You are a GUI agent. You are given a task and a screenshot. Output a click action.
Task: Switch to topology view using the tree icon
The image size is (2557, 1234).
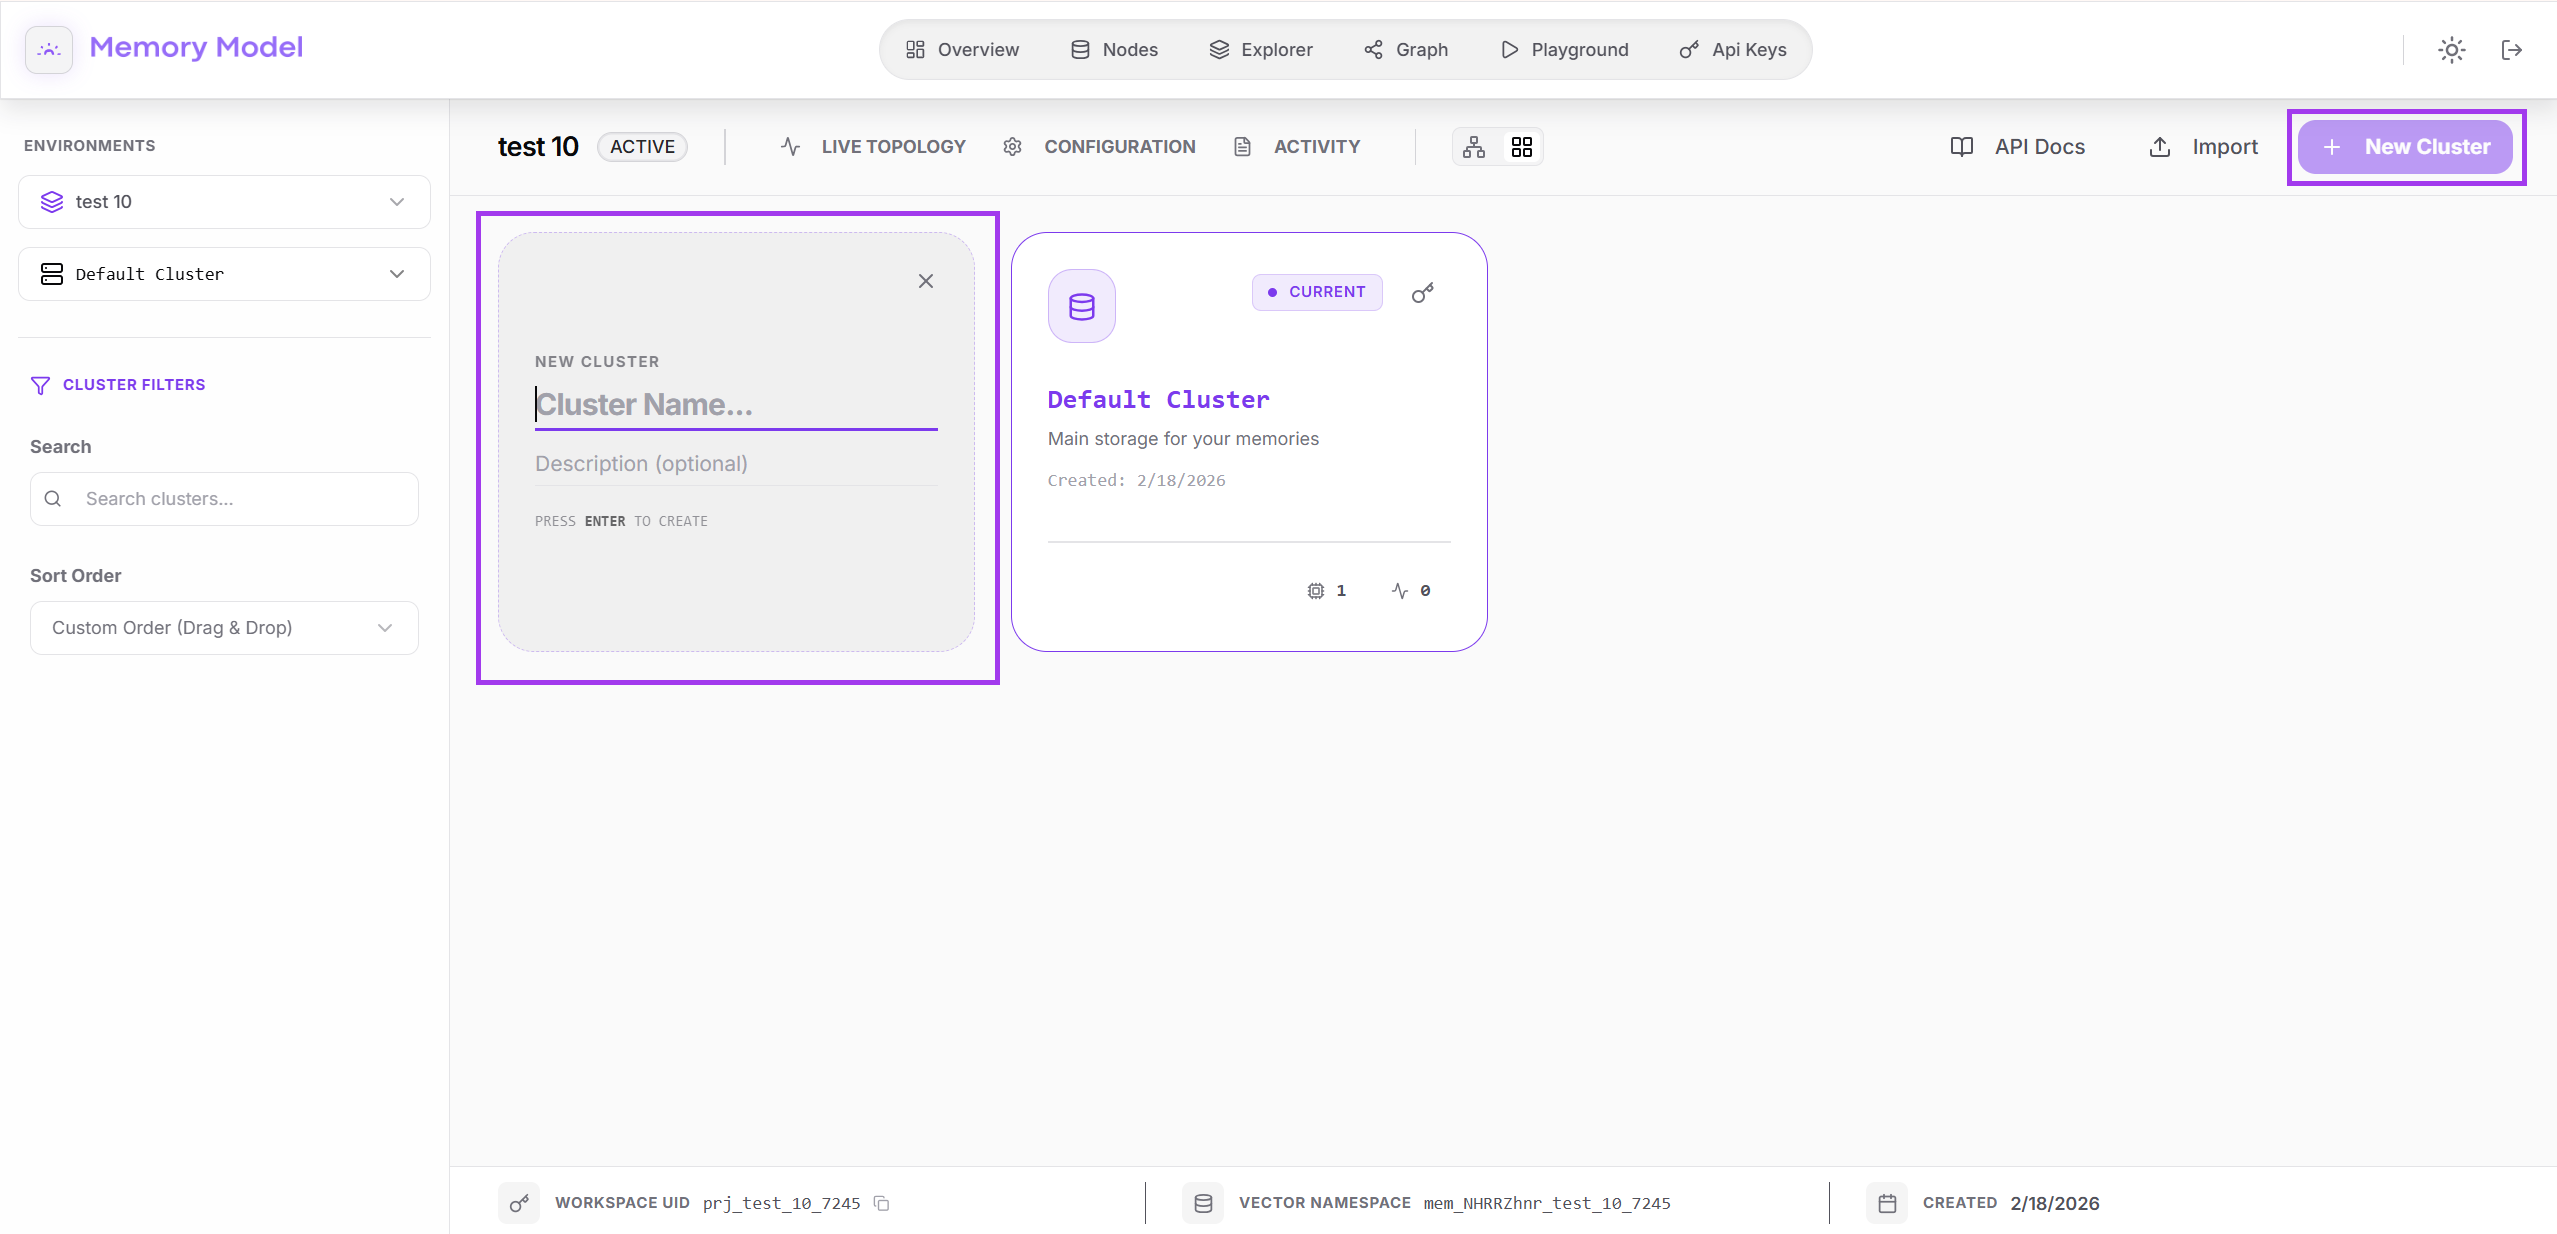(1474, 146)
